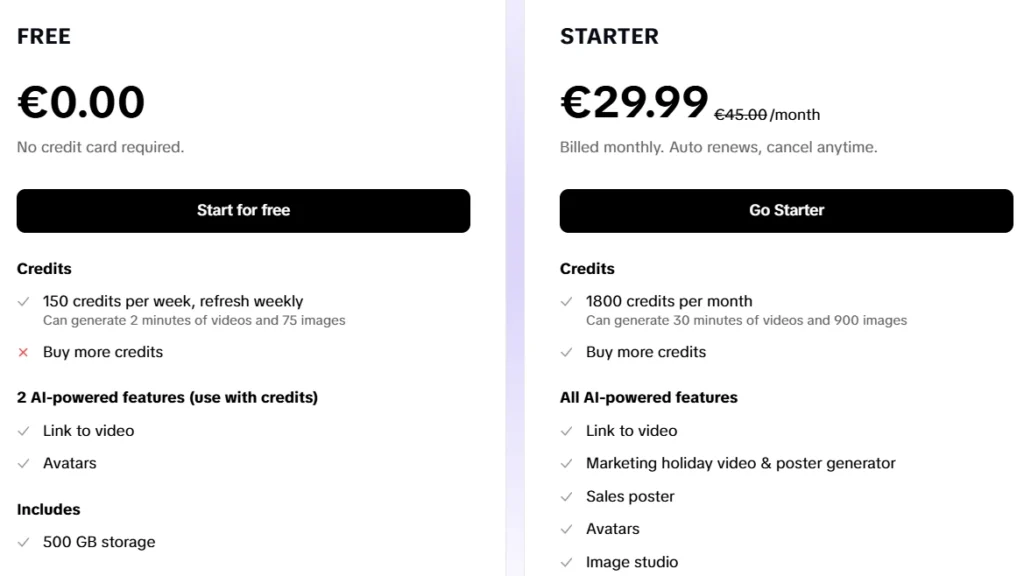Viewport: 1024px width, 576px height.
Task: Select the FREE plan heading
Action: (44, 37)
